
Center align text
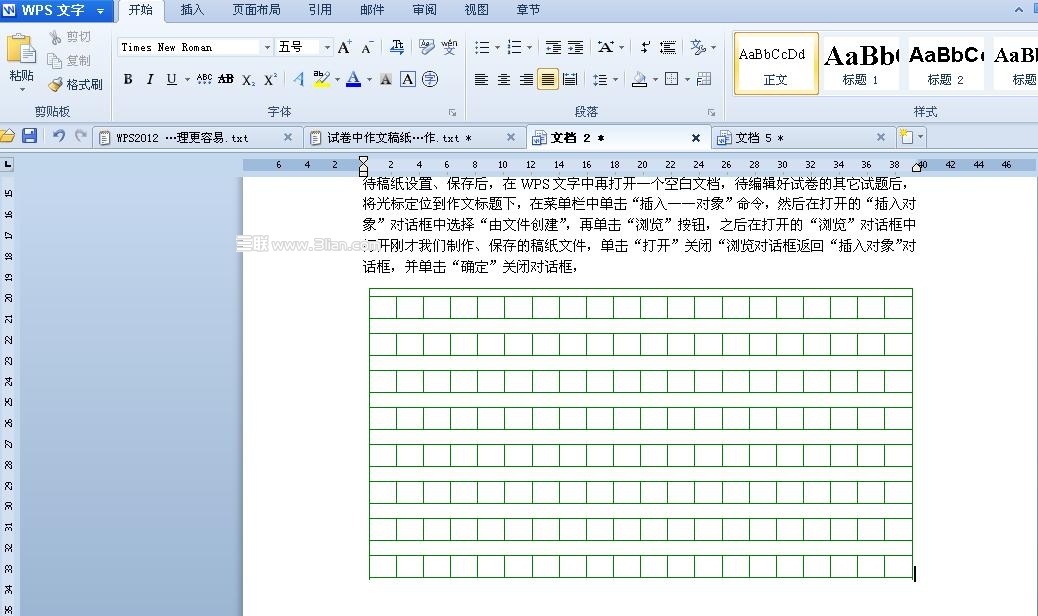coord(504,79)
